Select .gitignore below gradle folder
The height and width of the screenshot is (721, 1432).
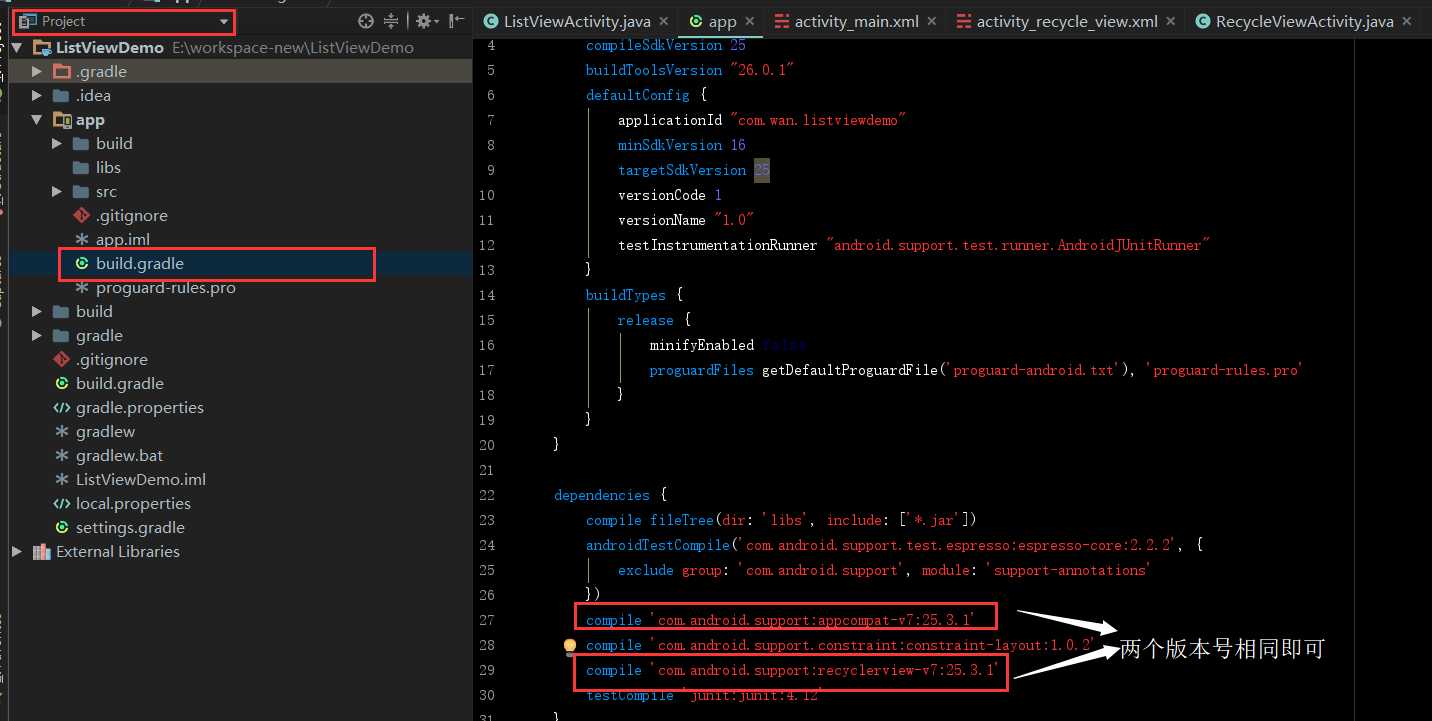pyautogui.click(x=112, y=360)
